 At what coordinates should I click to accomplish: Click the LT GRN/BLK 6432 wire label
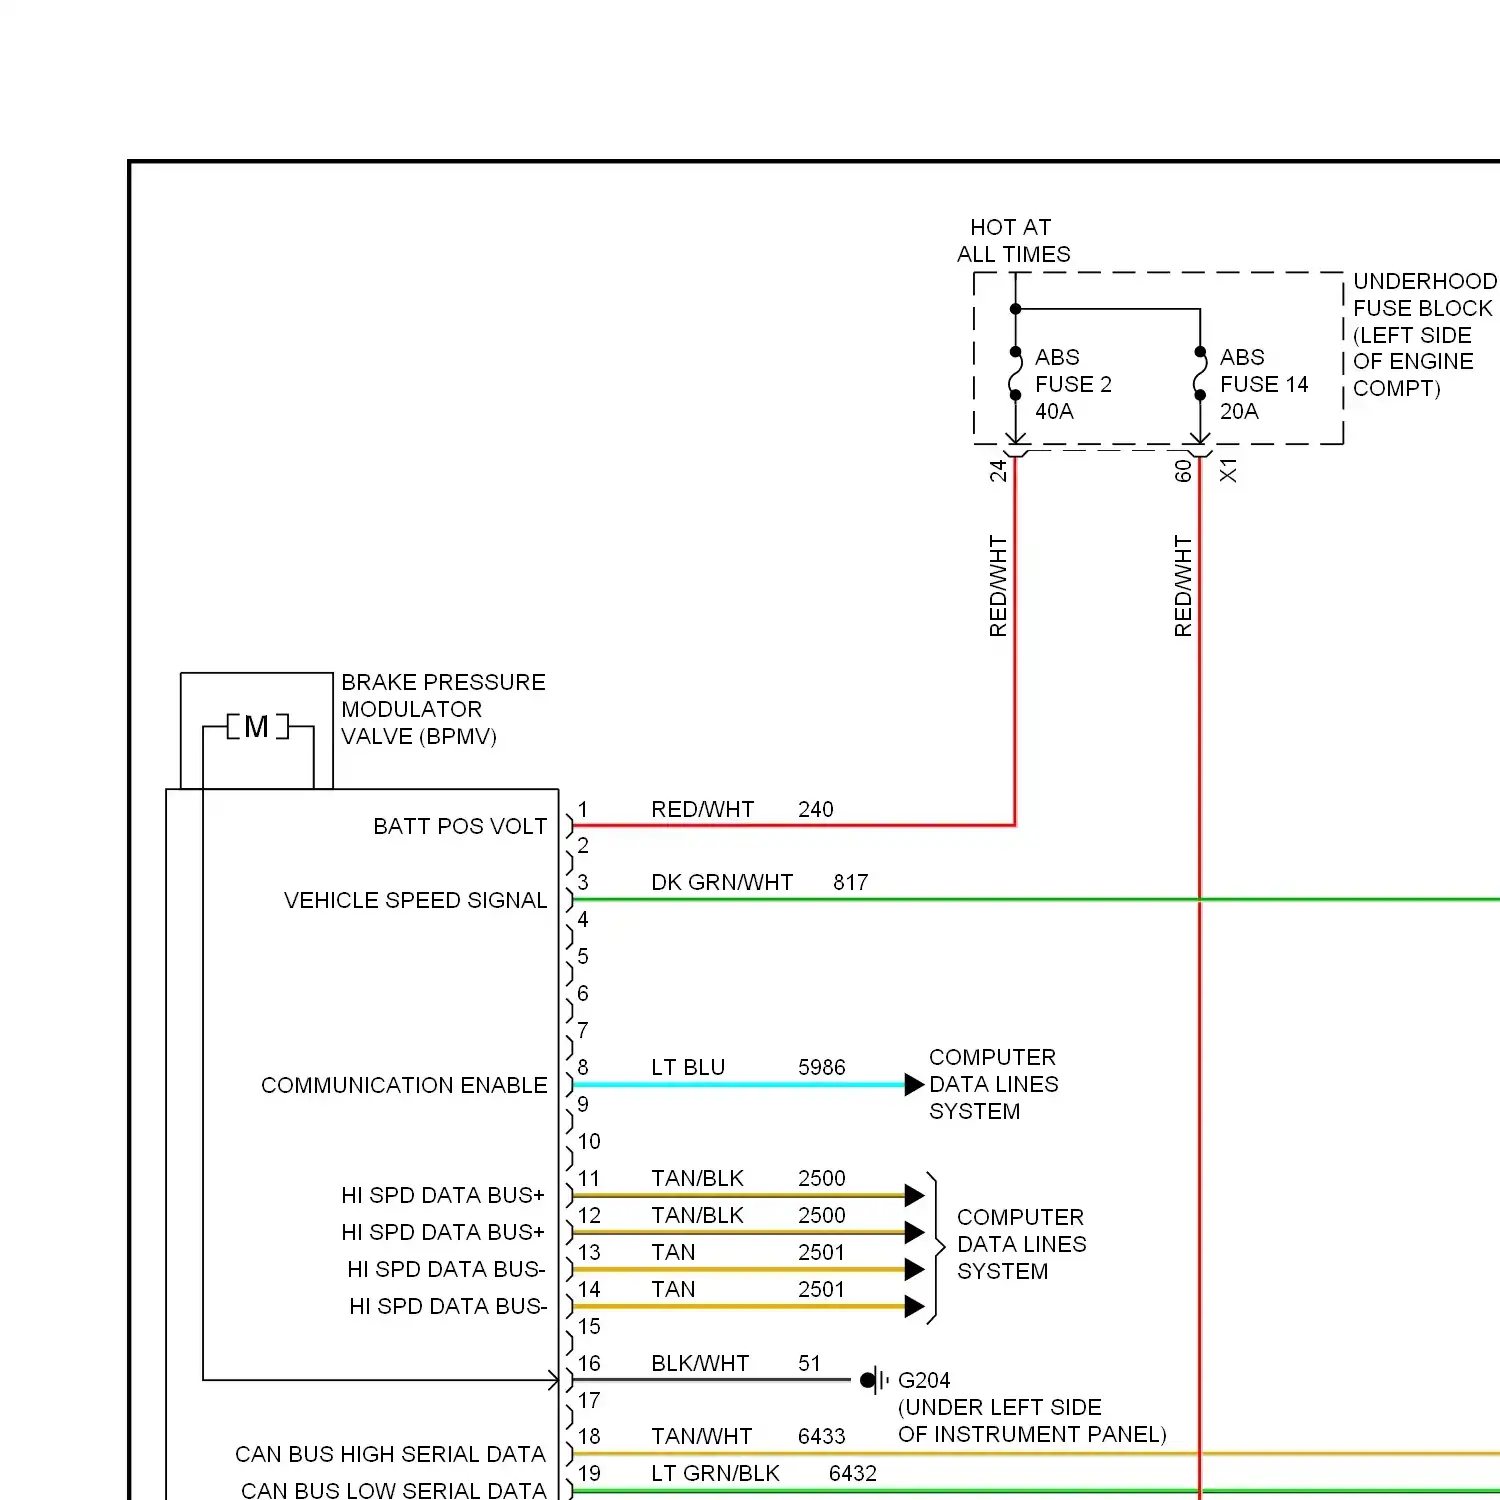point(764,1473)
